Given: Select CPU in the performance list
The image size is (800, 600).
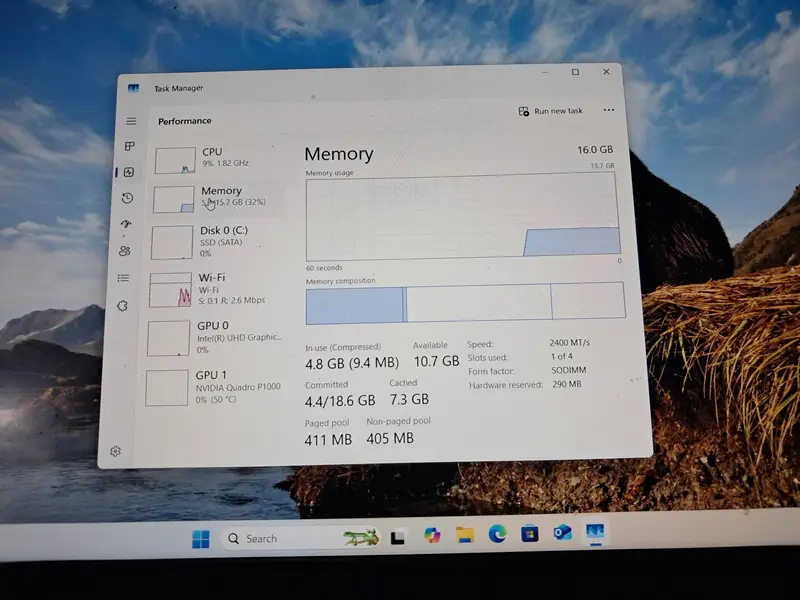Looking at the screenshot, I should [215, 158].
